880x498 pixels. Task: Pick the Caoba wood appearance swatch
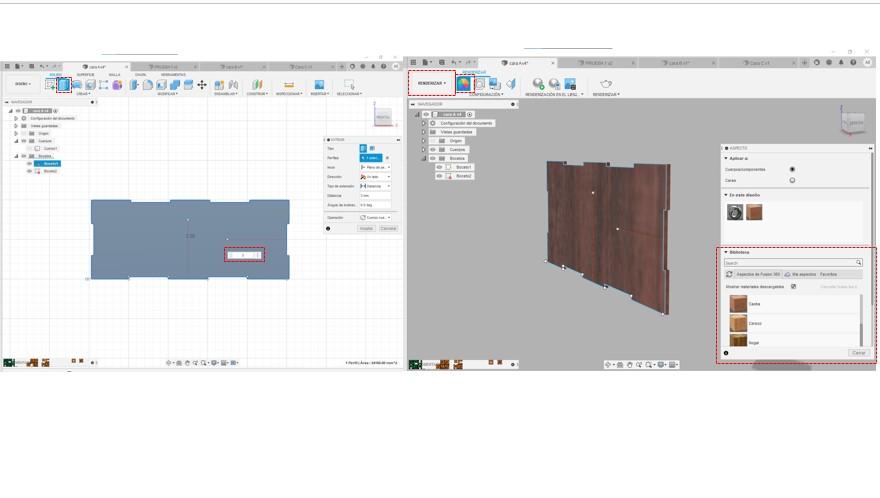click(738, 304)
